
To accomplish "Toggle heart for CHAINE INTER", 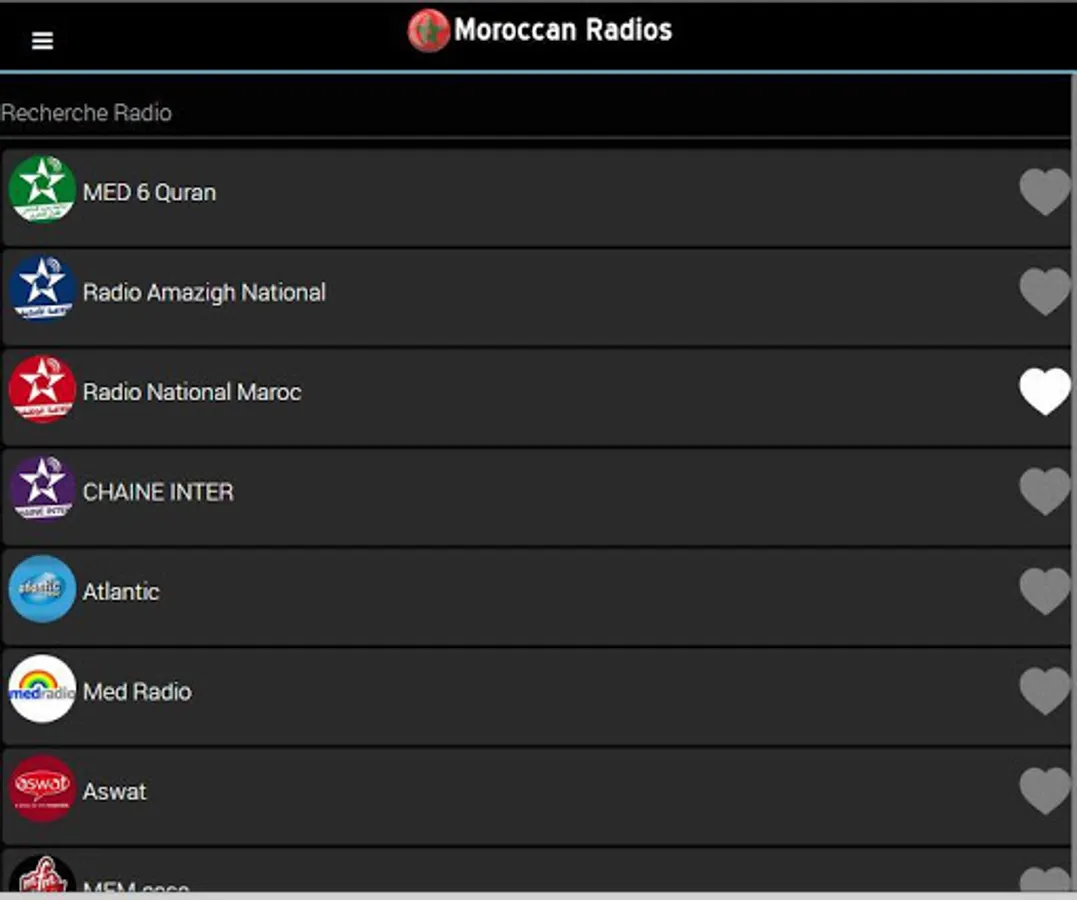I will tap(1045, 492).
